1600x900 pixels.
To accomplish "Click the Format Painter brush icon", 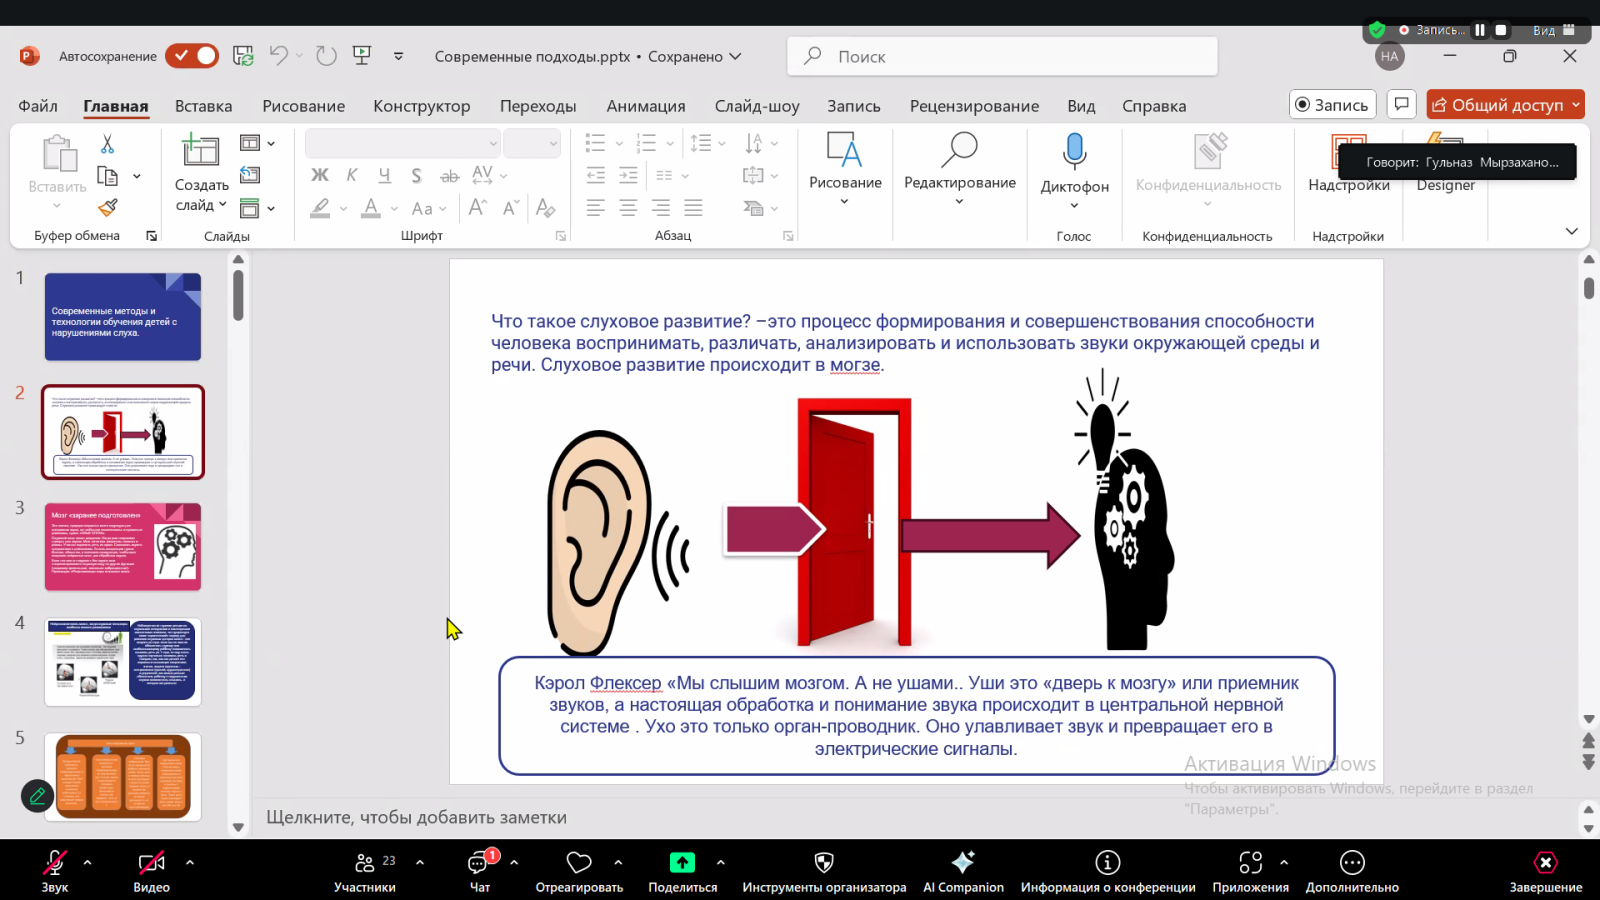I will (x=108, y=207).
